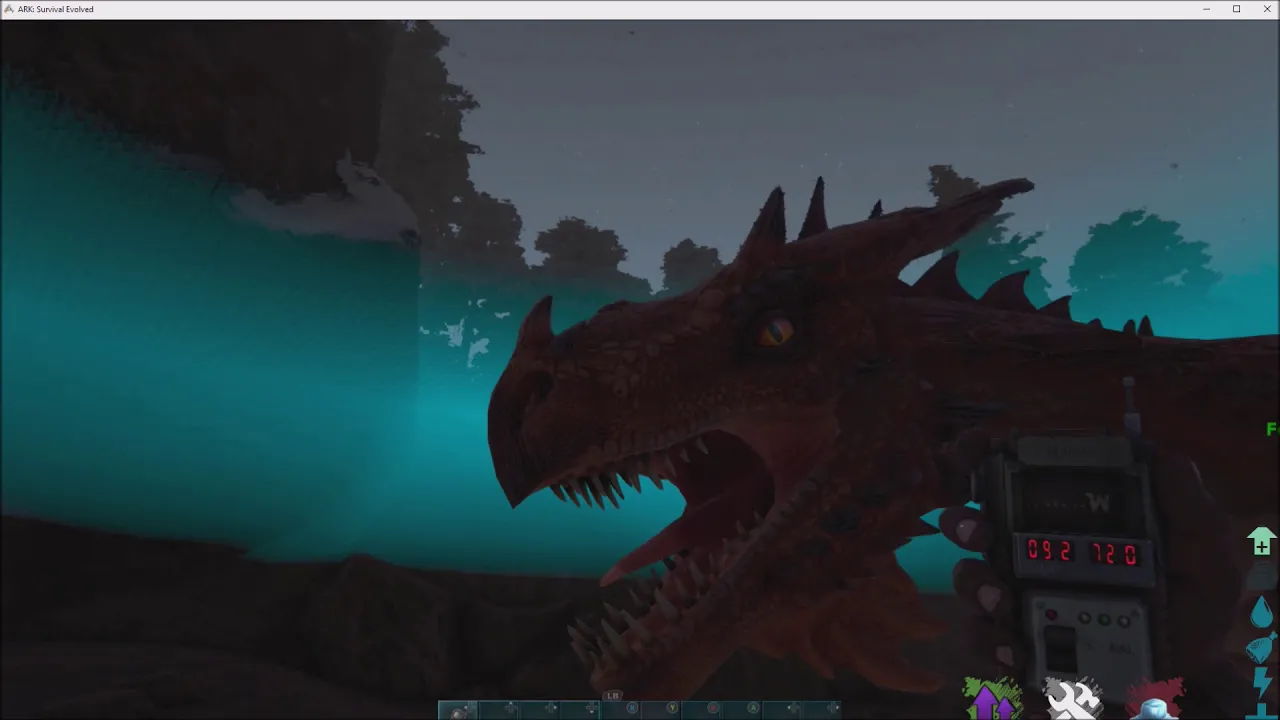This screenshot has height=720, width=1280.
Task: Click the water droplet stat icon
Action: (x=1262, y=611)
